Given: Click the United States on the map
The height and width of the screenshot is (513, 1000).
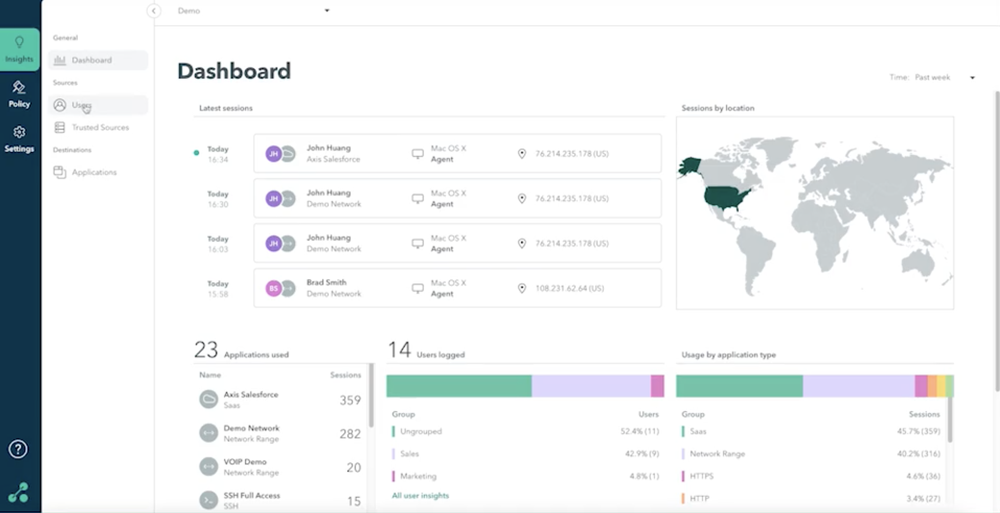Looking at the screenshot, I should (727, 196).
